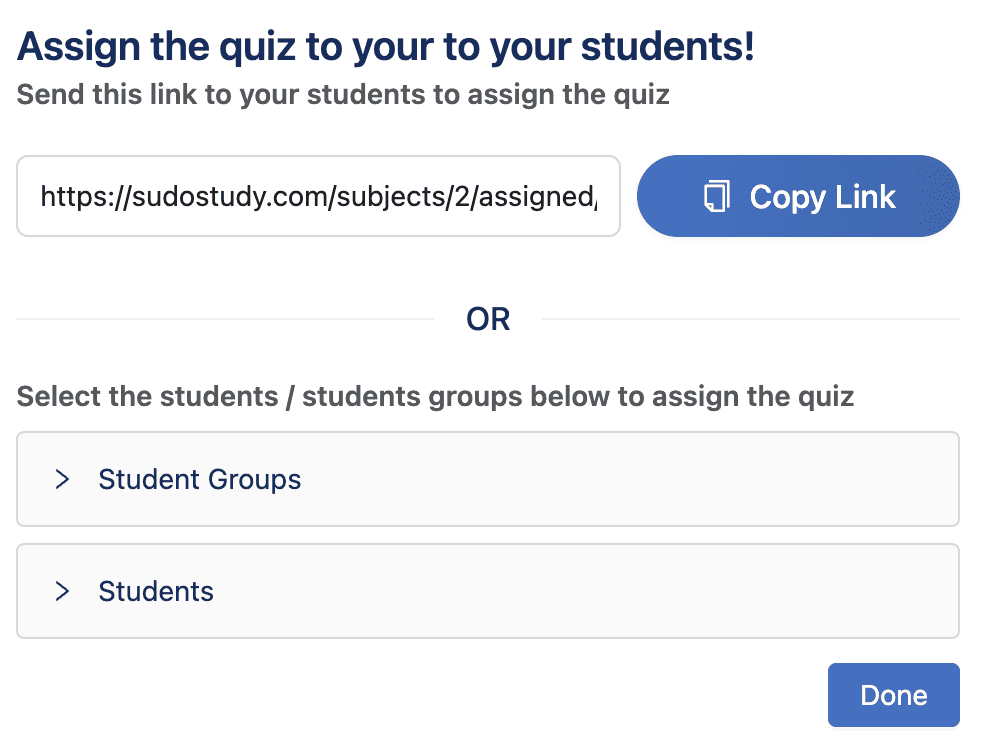Click the Student Groups row
This screenshot has height=747, width=986.
(488, 479)
